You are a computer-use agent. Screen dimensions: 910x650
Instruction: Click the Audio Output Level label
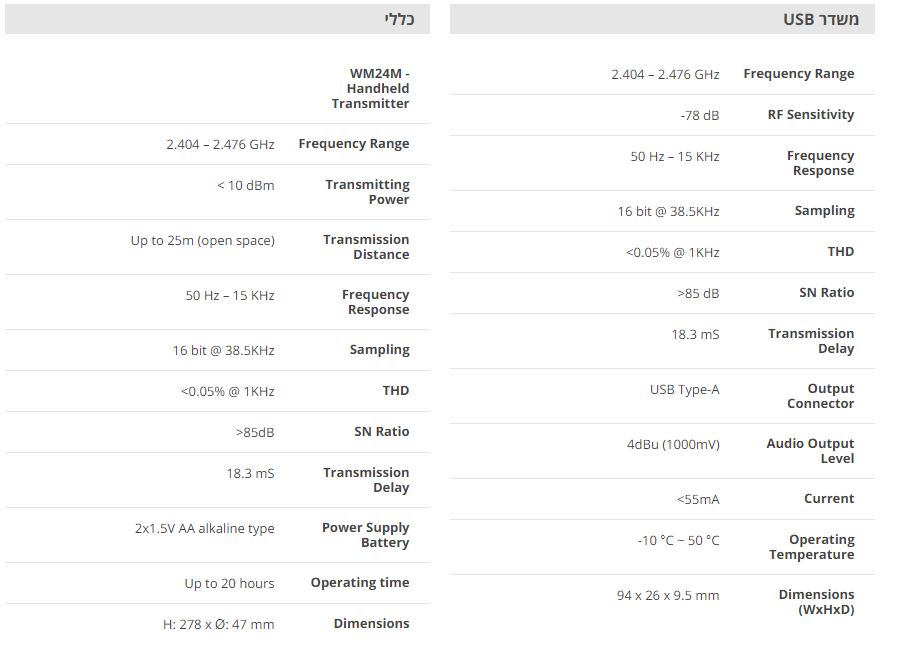[x=810, y=451]
